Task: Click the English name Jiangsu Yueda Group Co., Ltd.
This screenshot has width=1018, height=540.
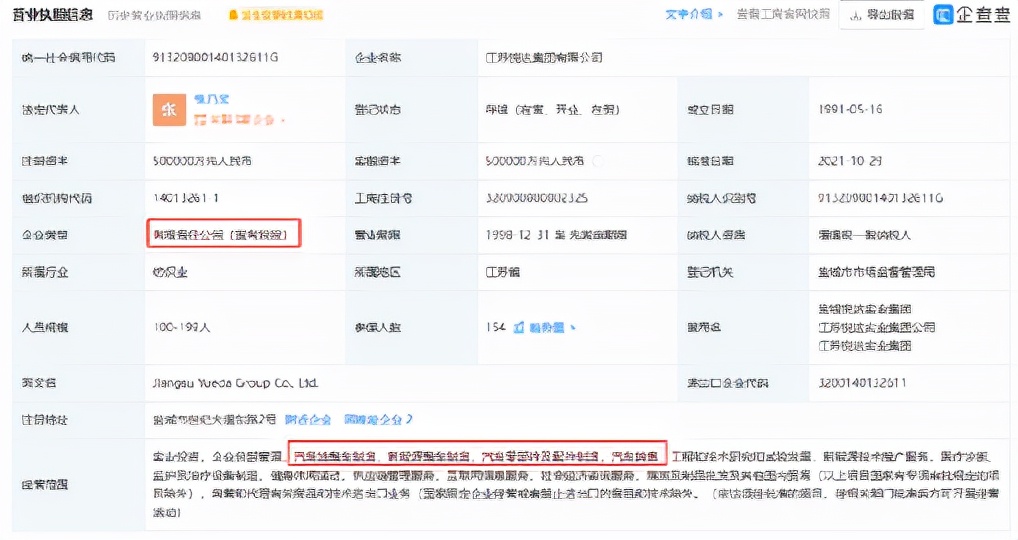Action: click(235, 384)
